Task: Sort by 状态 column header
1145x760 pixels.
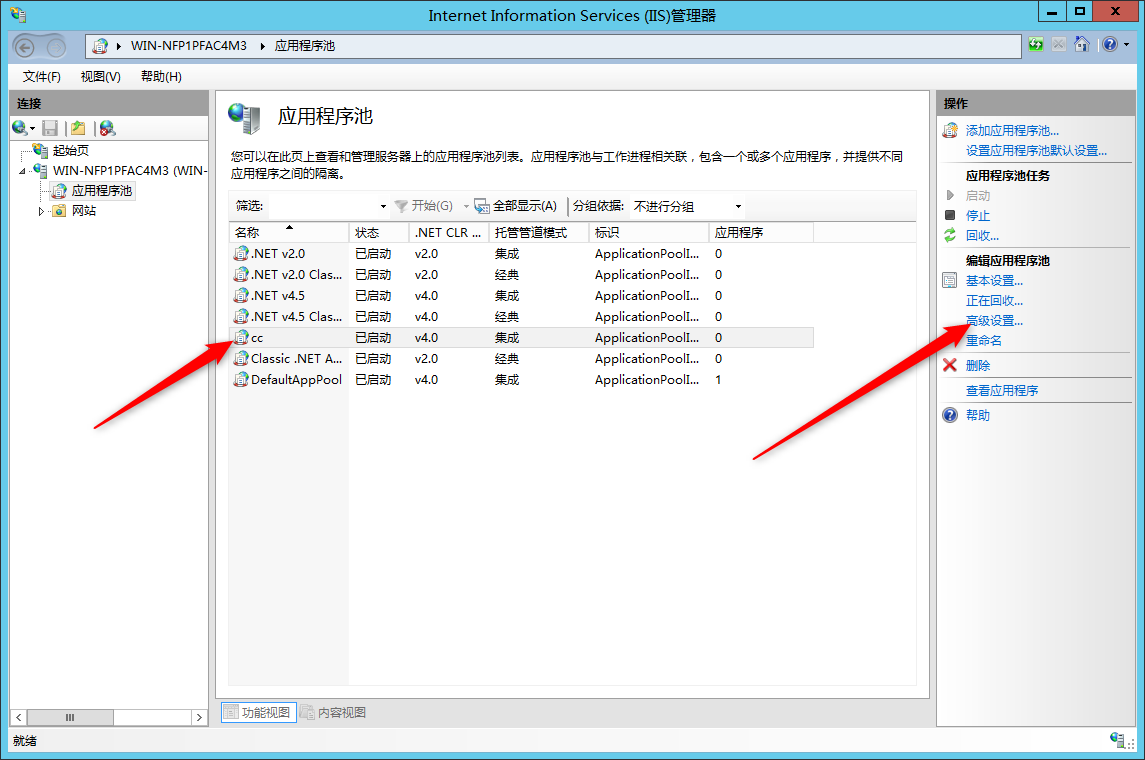Action: point(378,232)
